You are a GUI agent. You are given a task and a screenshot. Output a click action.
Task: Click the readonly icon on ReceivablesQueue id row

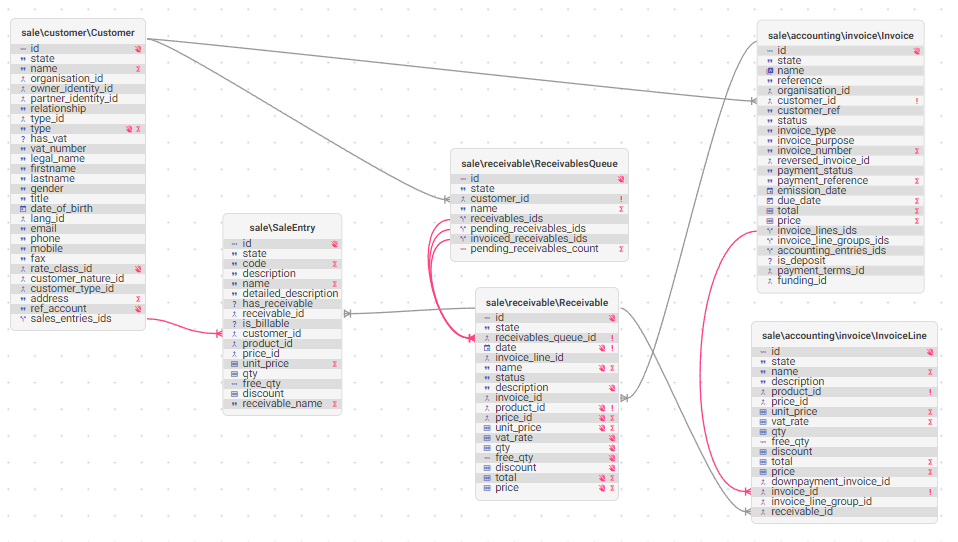point(621,179)
